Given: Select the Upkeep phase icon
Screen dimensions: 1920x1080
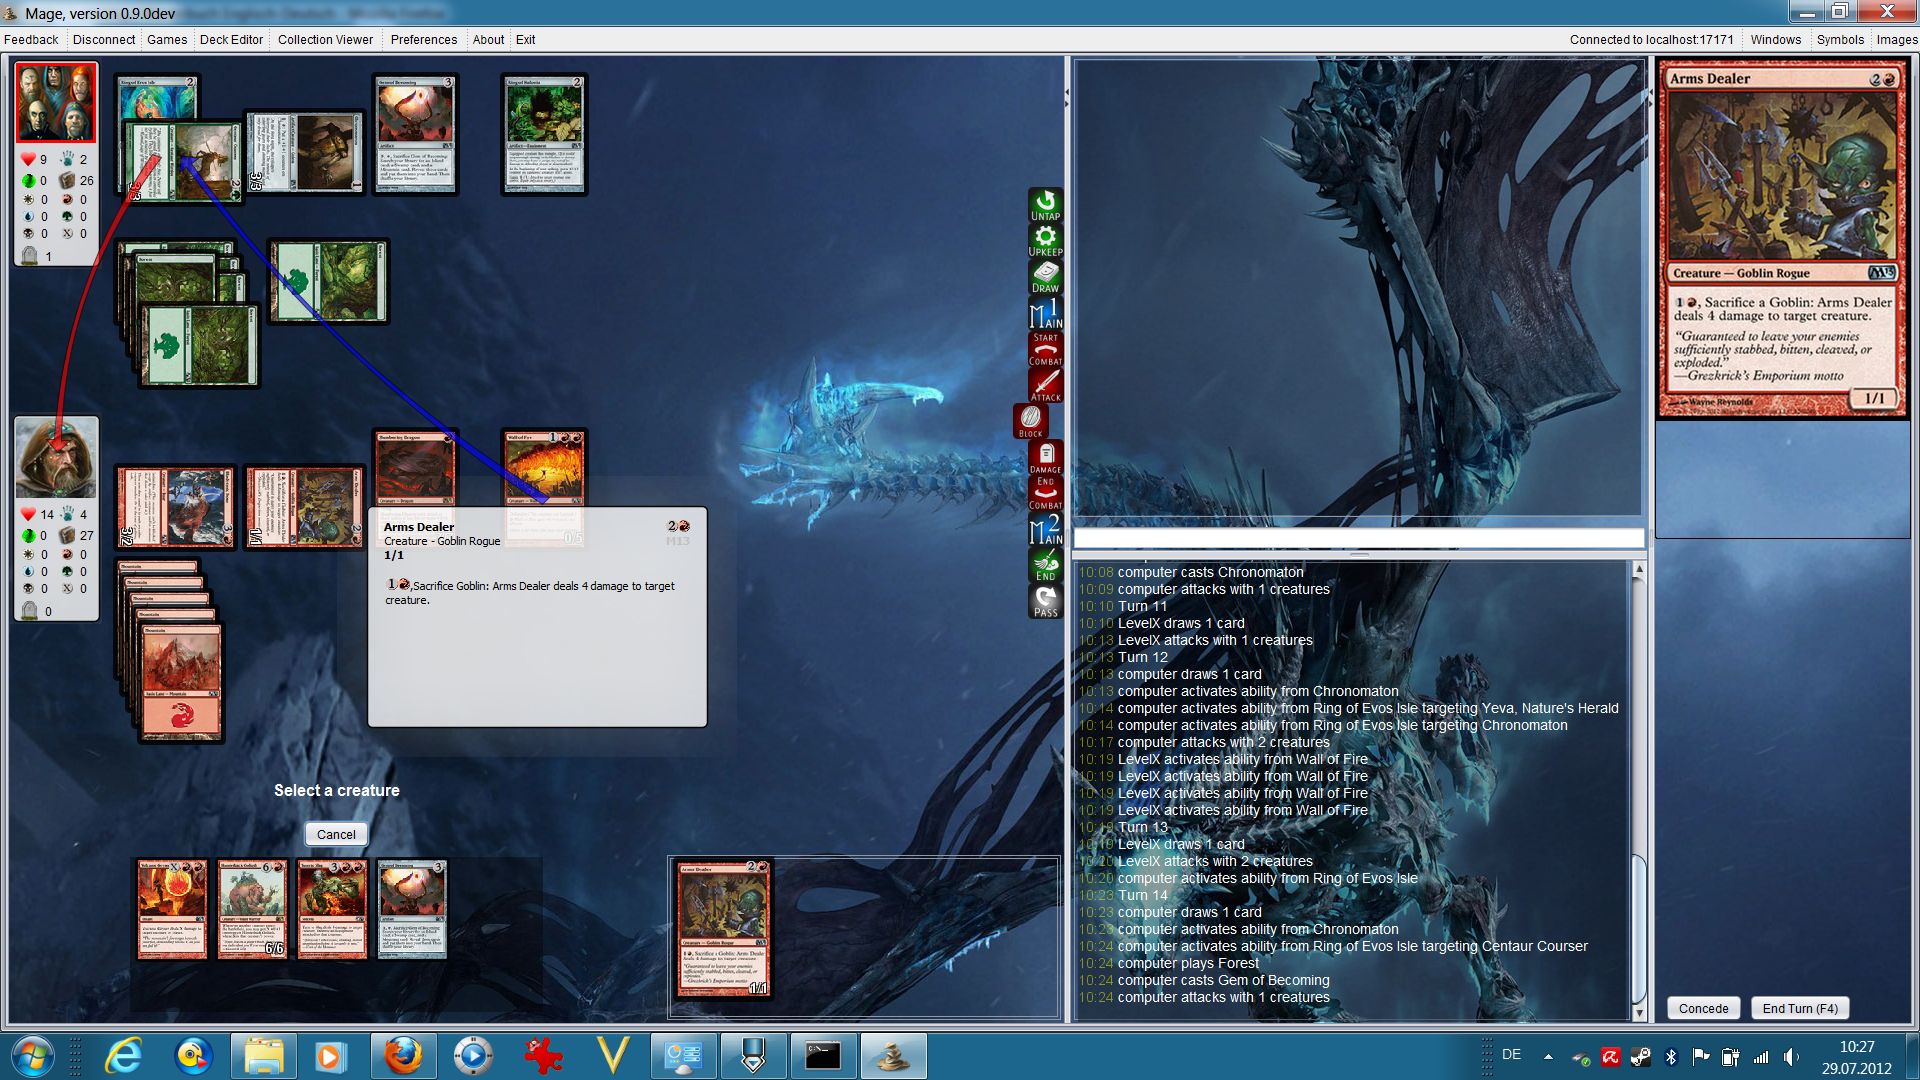Looking at the screenshot, I should pyautogui.click(x=1045, y=240).
